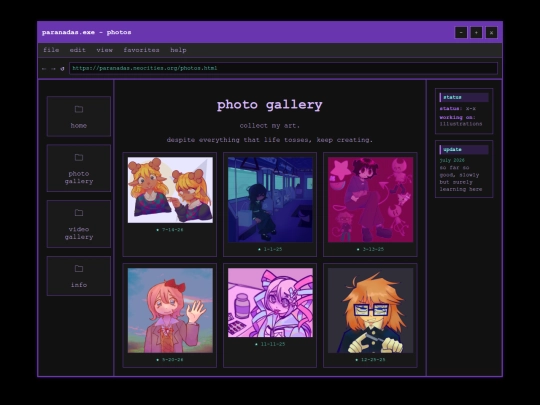Click the URL address field
This screenshot has width=540, height=405.
283,68
